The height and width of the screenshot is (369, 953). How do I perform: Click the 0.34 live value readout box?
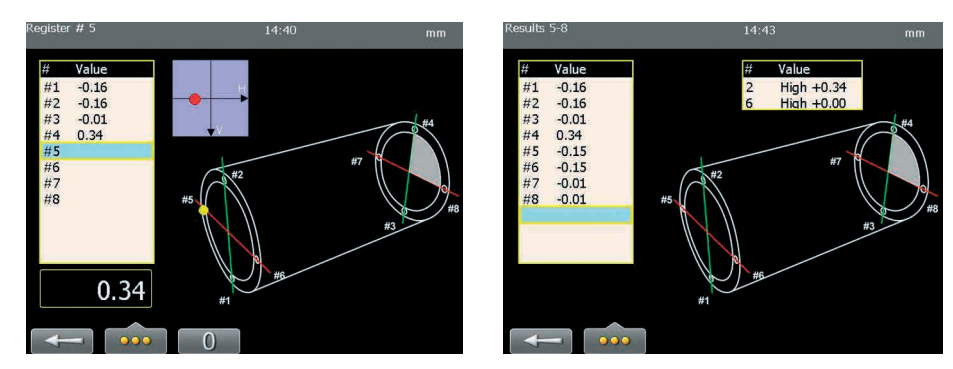coord(96,289)
